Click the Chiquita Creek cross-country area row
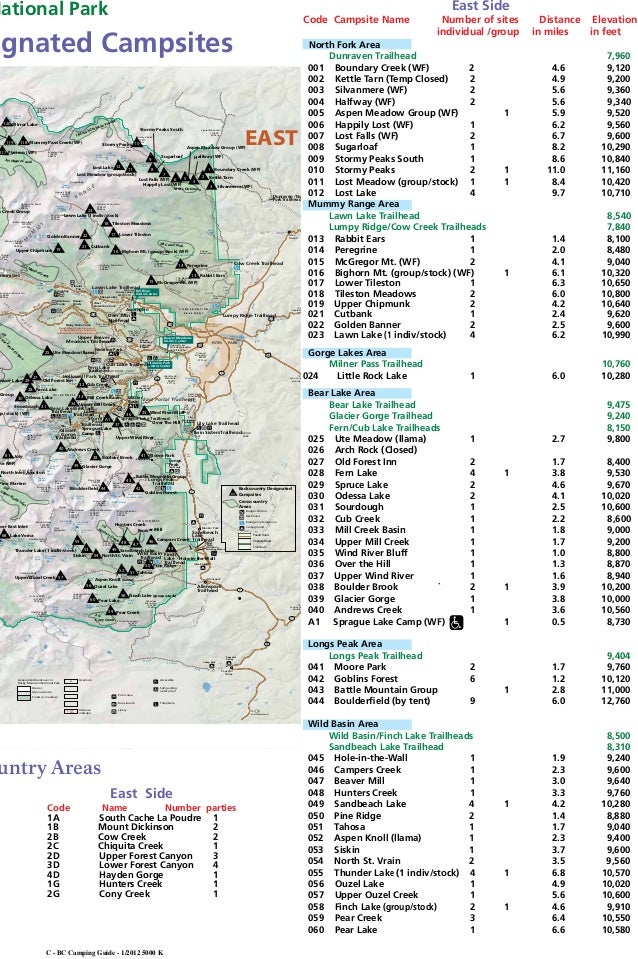Image resolution: width=638 pixels, height=959 pixels. coord(133,846)
